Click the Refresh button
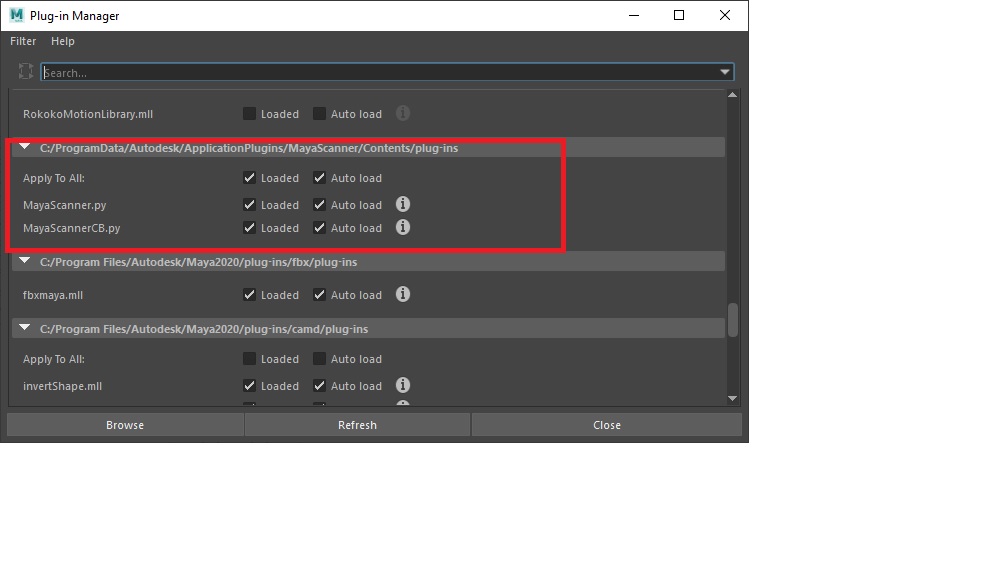 357,425
